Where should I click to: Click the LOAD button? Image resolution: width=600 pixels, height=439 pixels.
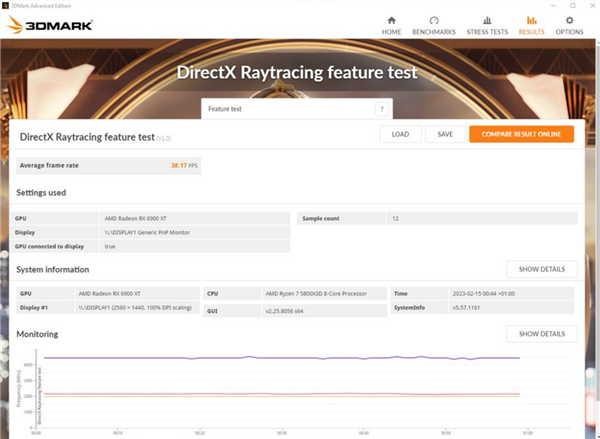point(400,134)
